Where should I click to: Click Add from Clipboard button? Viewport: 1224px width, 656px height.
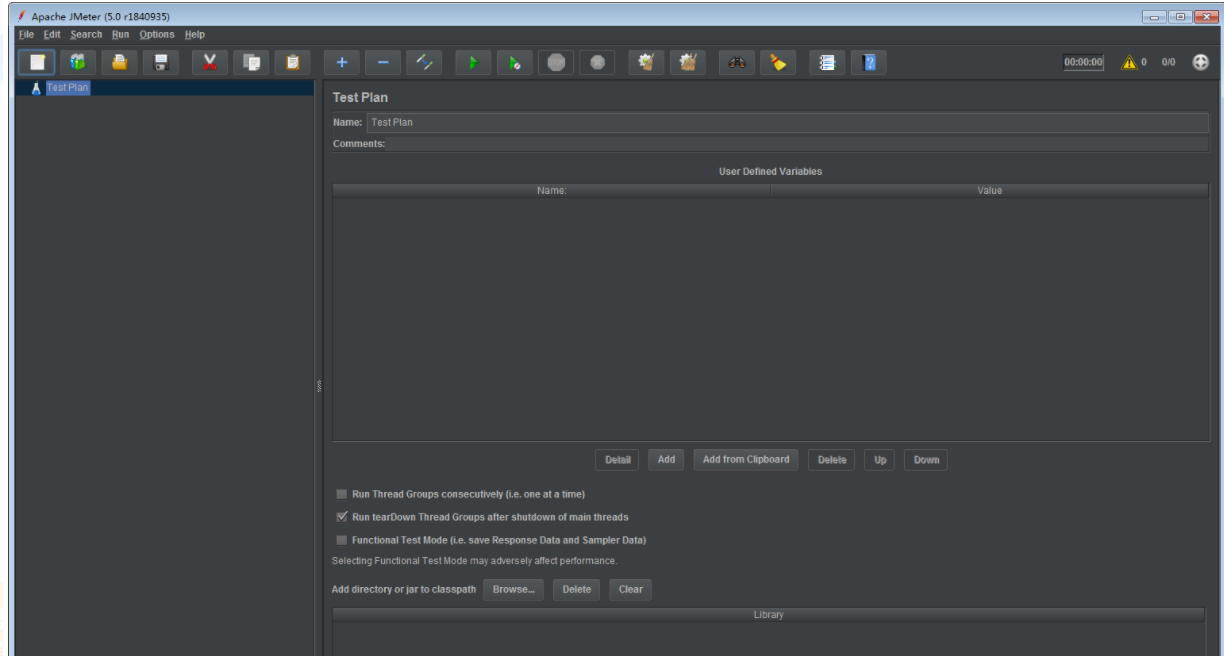point(746,460)
